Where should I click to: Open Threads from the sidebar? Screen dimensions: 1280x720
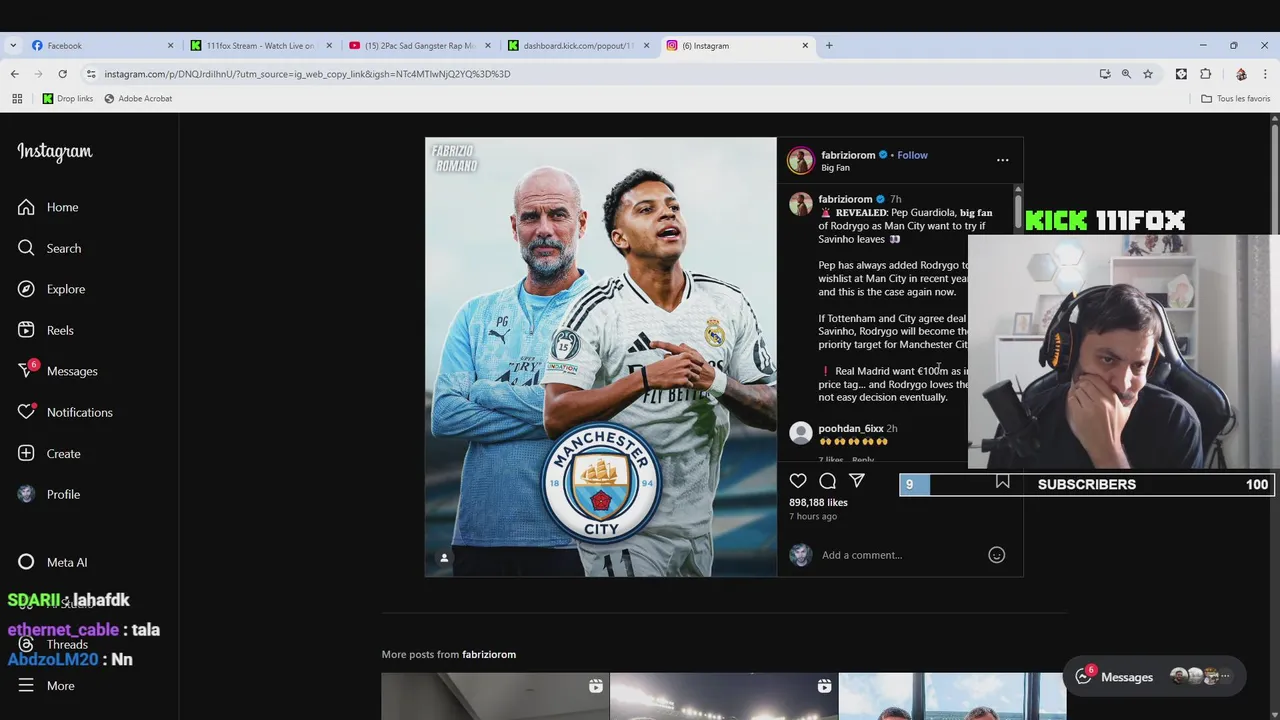pyautogui.click(x=52, y=644)
